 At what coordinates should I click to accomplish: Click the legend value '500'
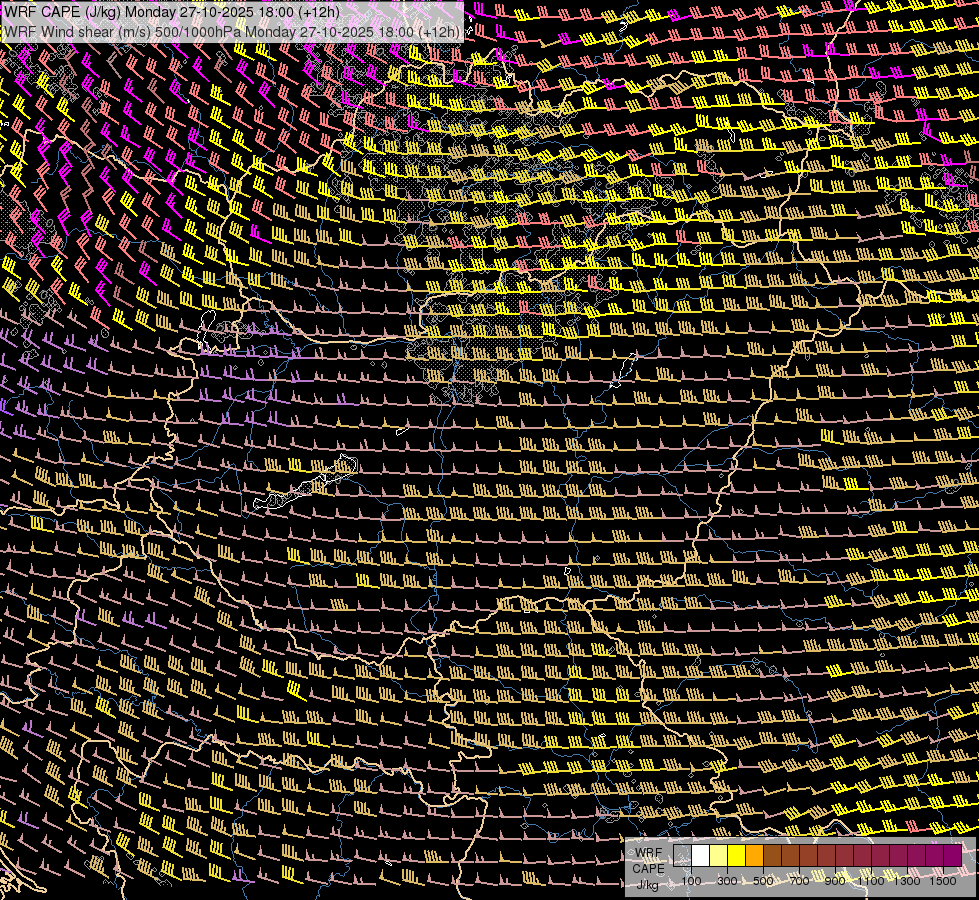[763, 881]
